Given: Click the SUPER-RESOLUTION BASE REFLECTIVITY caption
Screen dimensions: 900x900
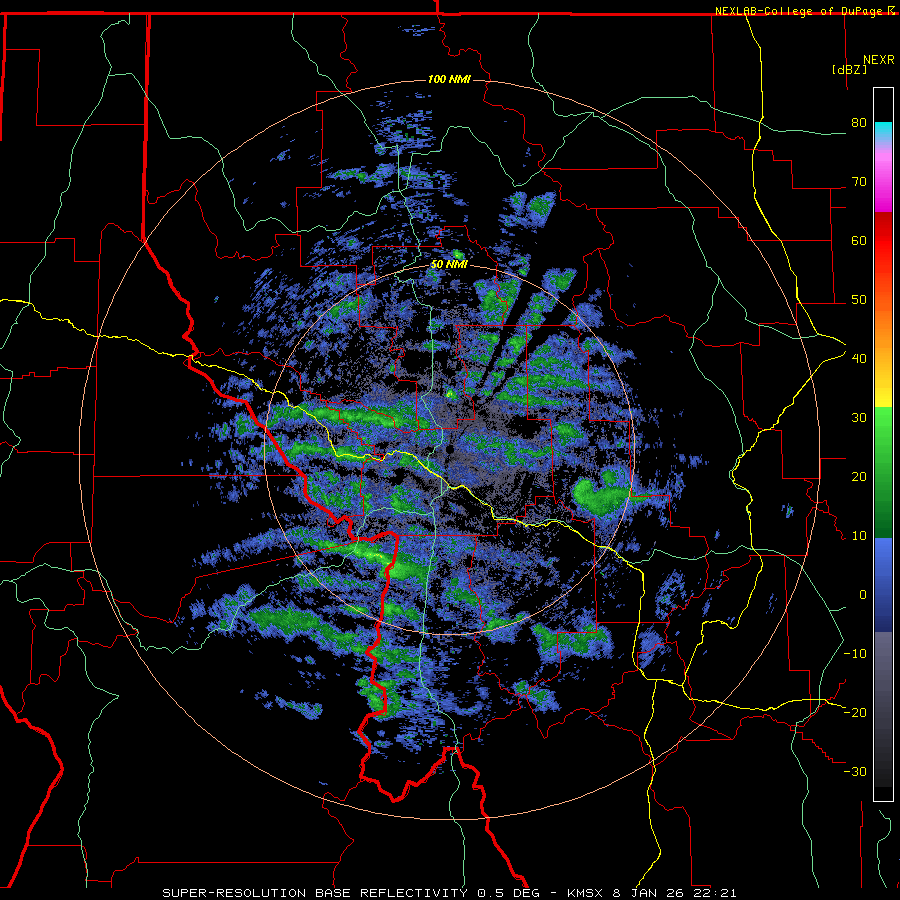Looking at the screenshot, I should pos(314,893).
